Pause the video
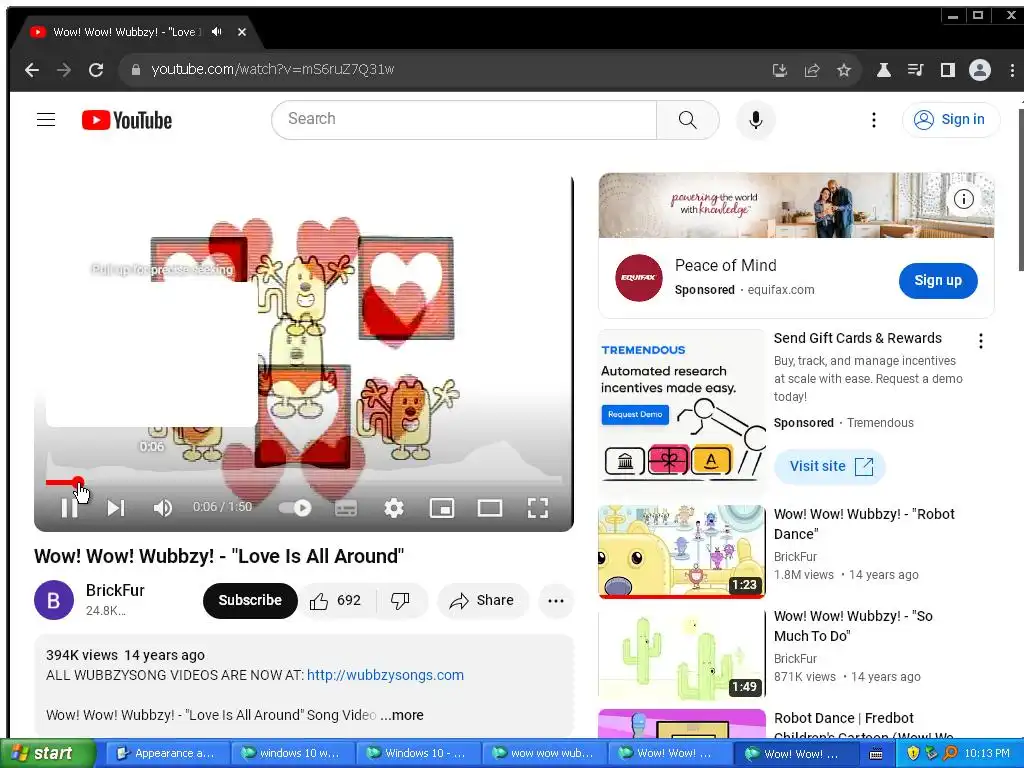1024x768 pixels. [x=69, y=507]
